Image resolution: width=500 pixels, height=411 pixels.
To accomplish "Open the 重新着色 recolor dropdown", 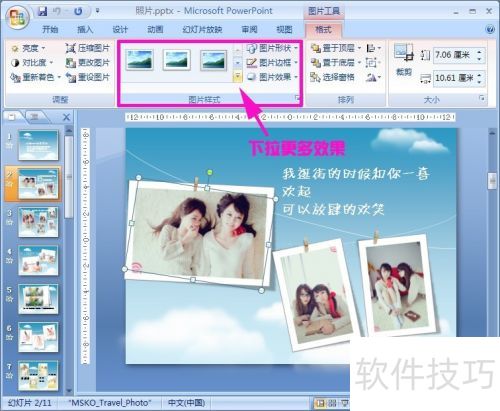I will pyautogui.click(x=35, y=77).
